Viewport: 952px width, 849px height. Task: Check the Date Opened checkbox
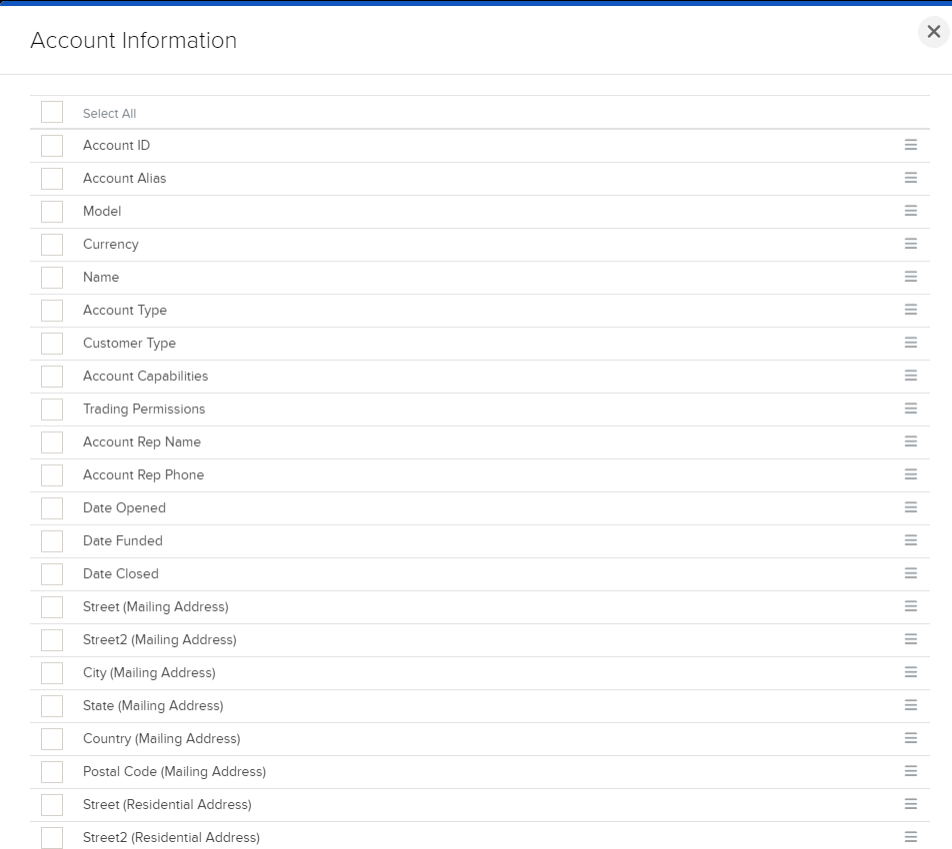(52, 508)
